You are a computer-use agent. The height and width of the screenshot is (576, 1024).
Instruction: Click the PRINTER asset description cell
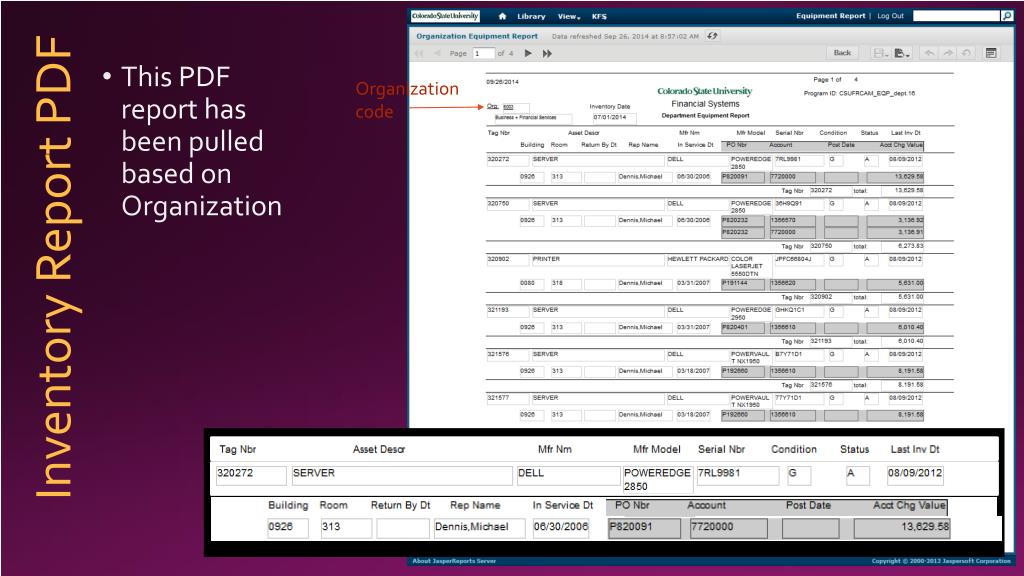point(598,259)
